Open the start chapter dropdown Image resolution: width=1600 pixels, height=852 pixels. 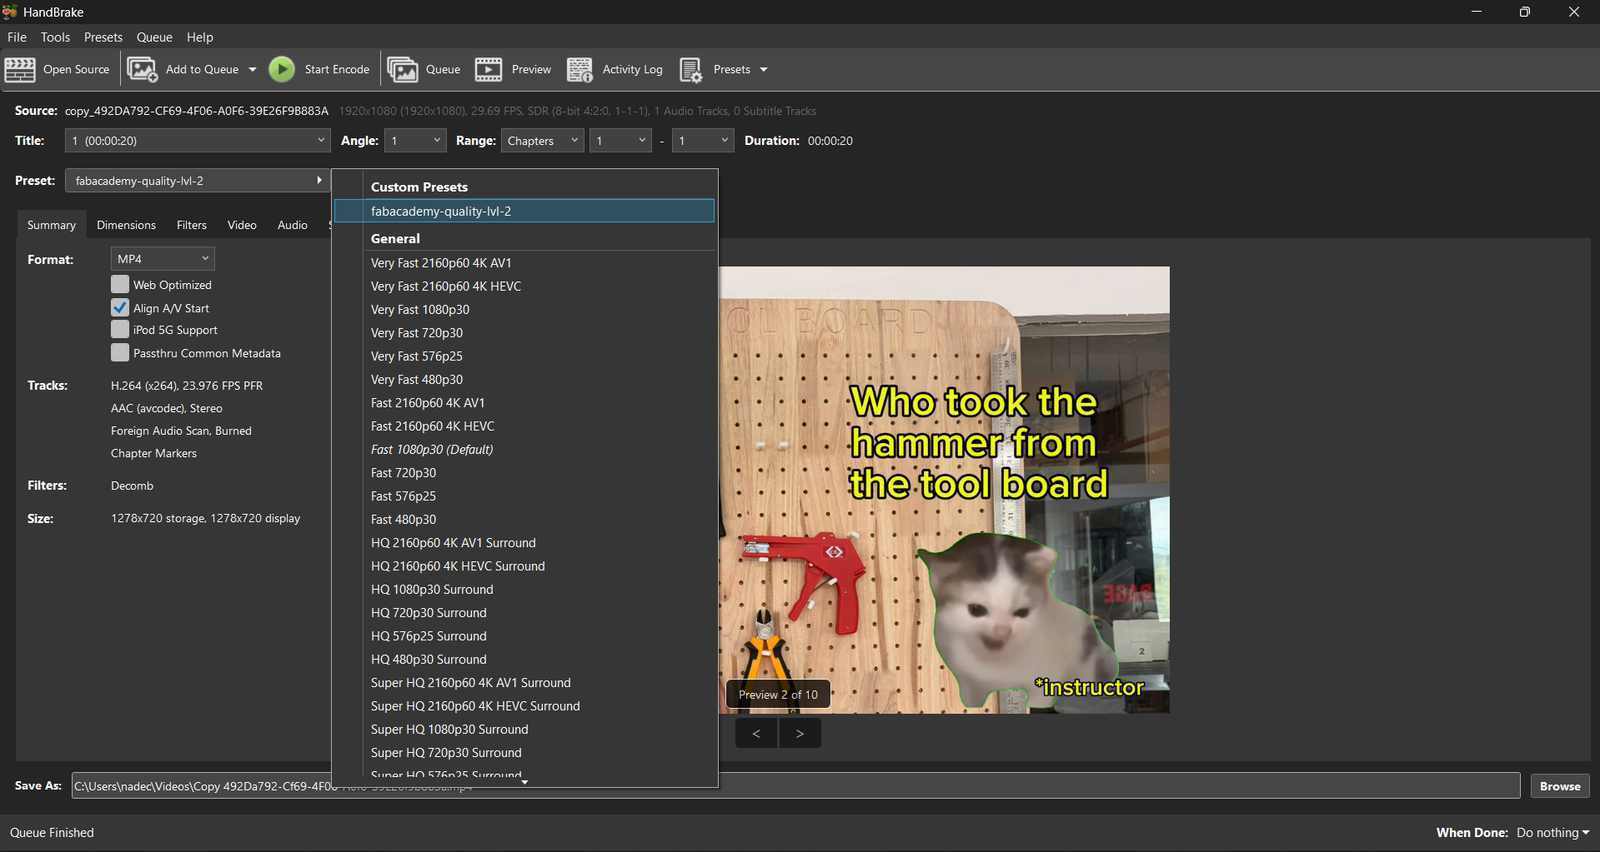[x=621, y=141]
